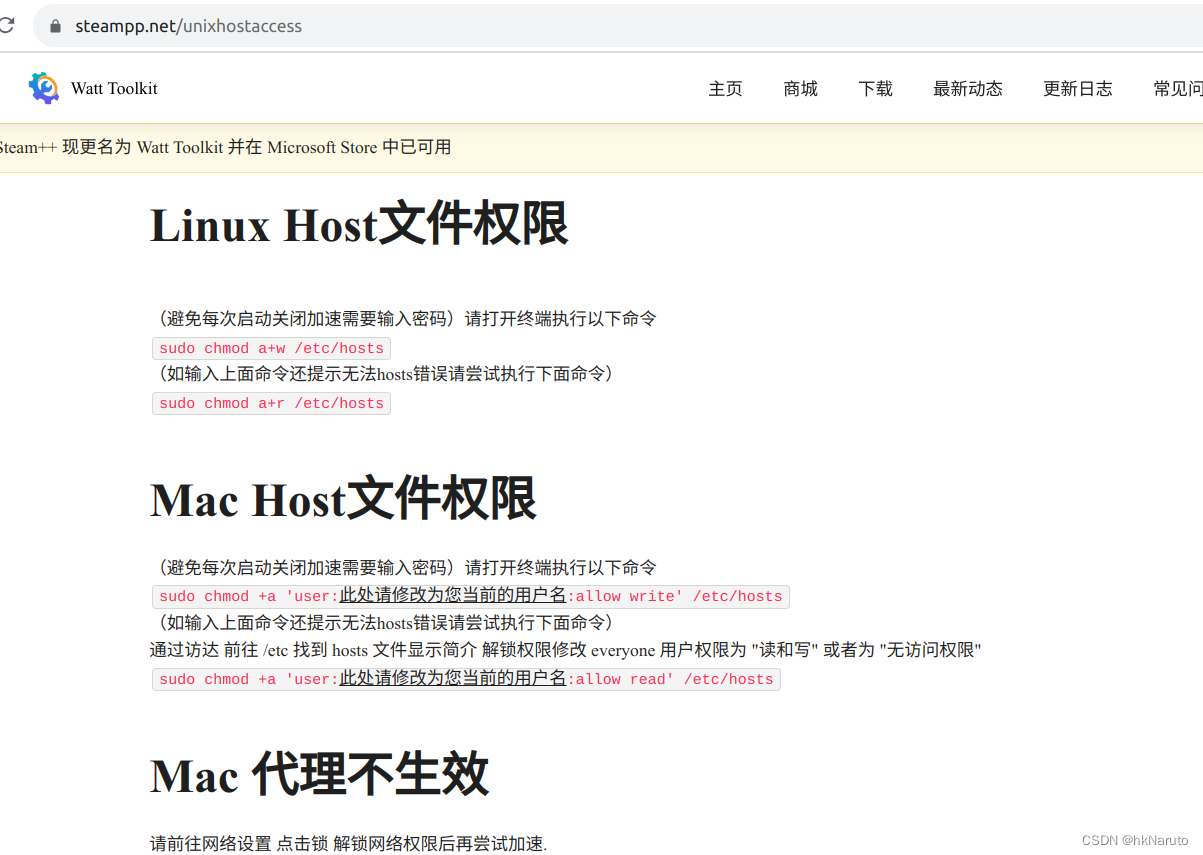This screenshot has width=1203, height=855.
Task: Open the cut-off 常见问 nav item
Action: pyautogui.click(x=1178, y=88)
